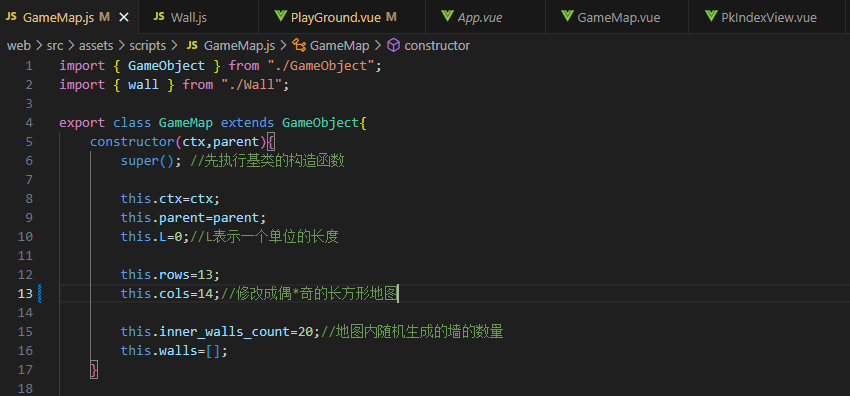Click the constructor breadcrumb symbol
The height and width of the screenshot is (396, 850).
pos(437,46)
